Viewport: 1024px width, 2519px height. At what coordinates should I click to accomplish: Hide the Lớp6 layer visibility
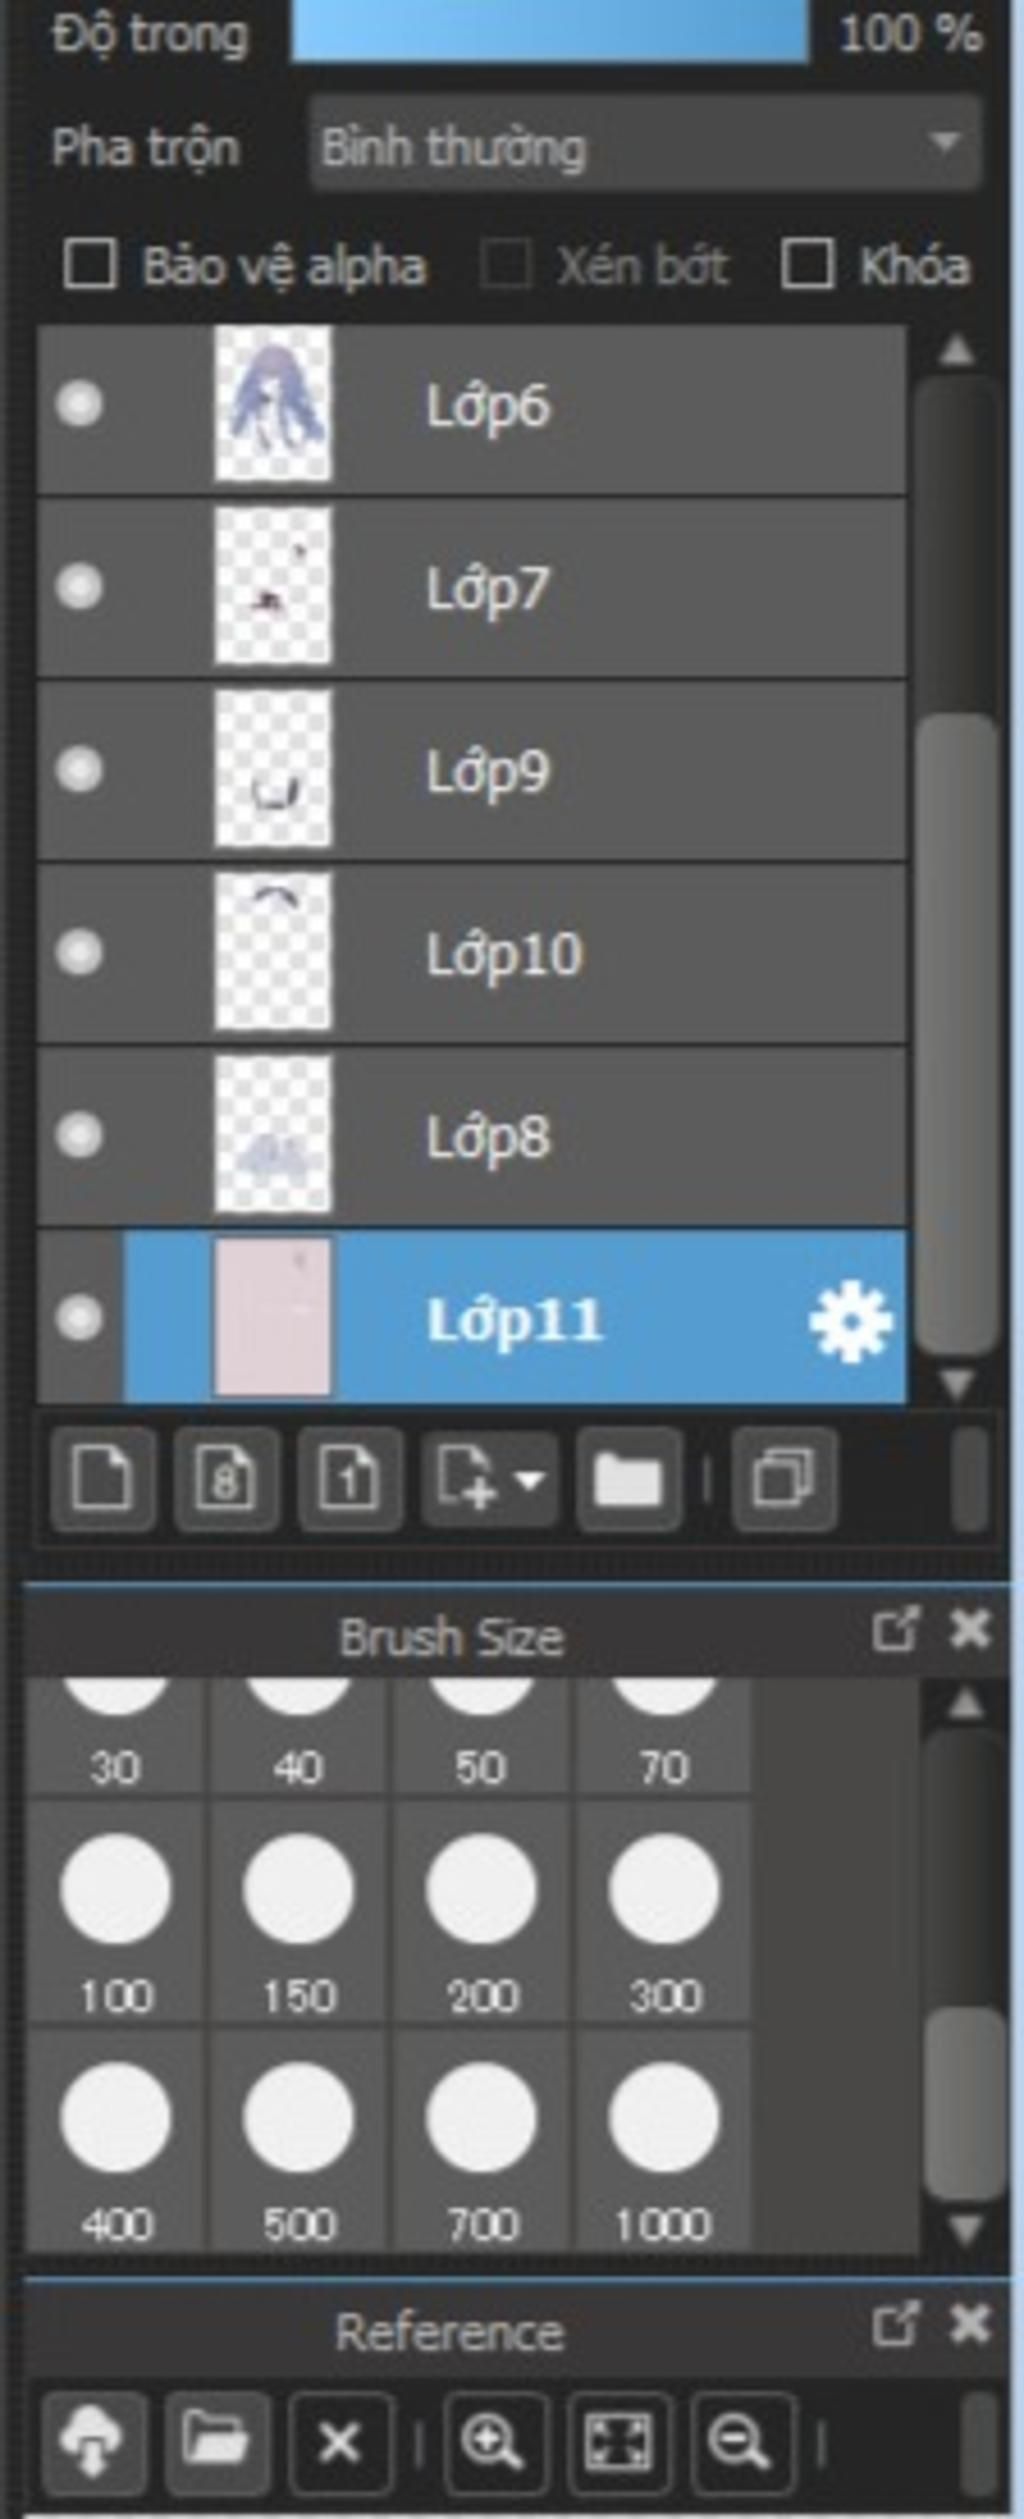79,405
